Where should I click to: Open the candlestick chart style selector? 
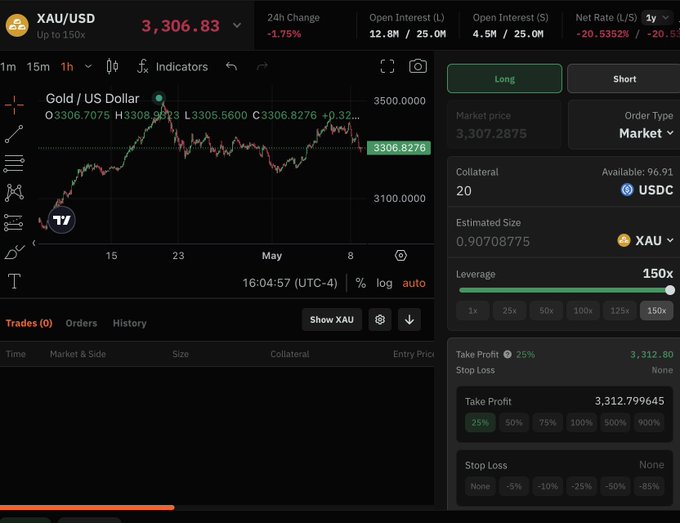pos(112,66)
